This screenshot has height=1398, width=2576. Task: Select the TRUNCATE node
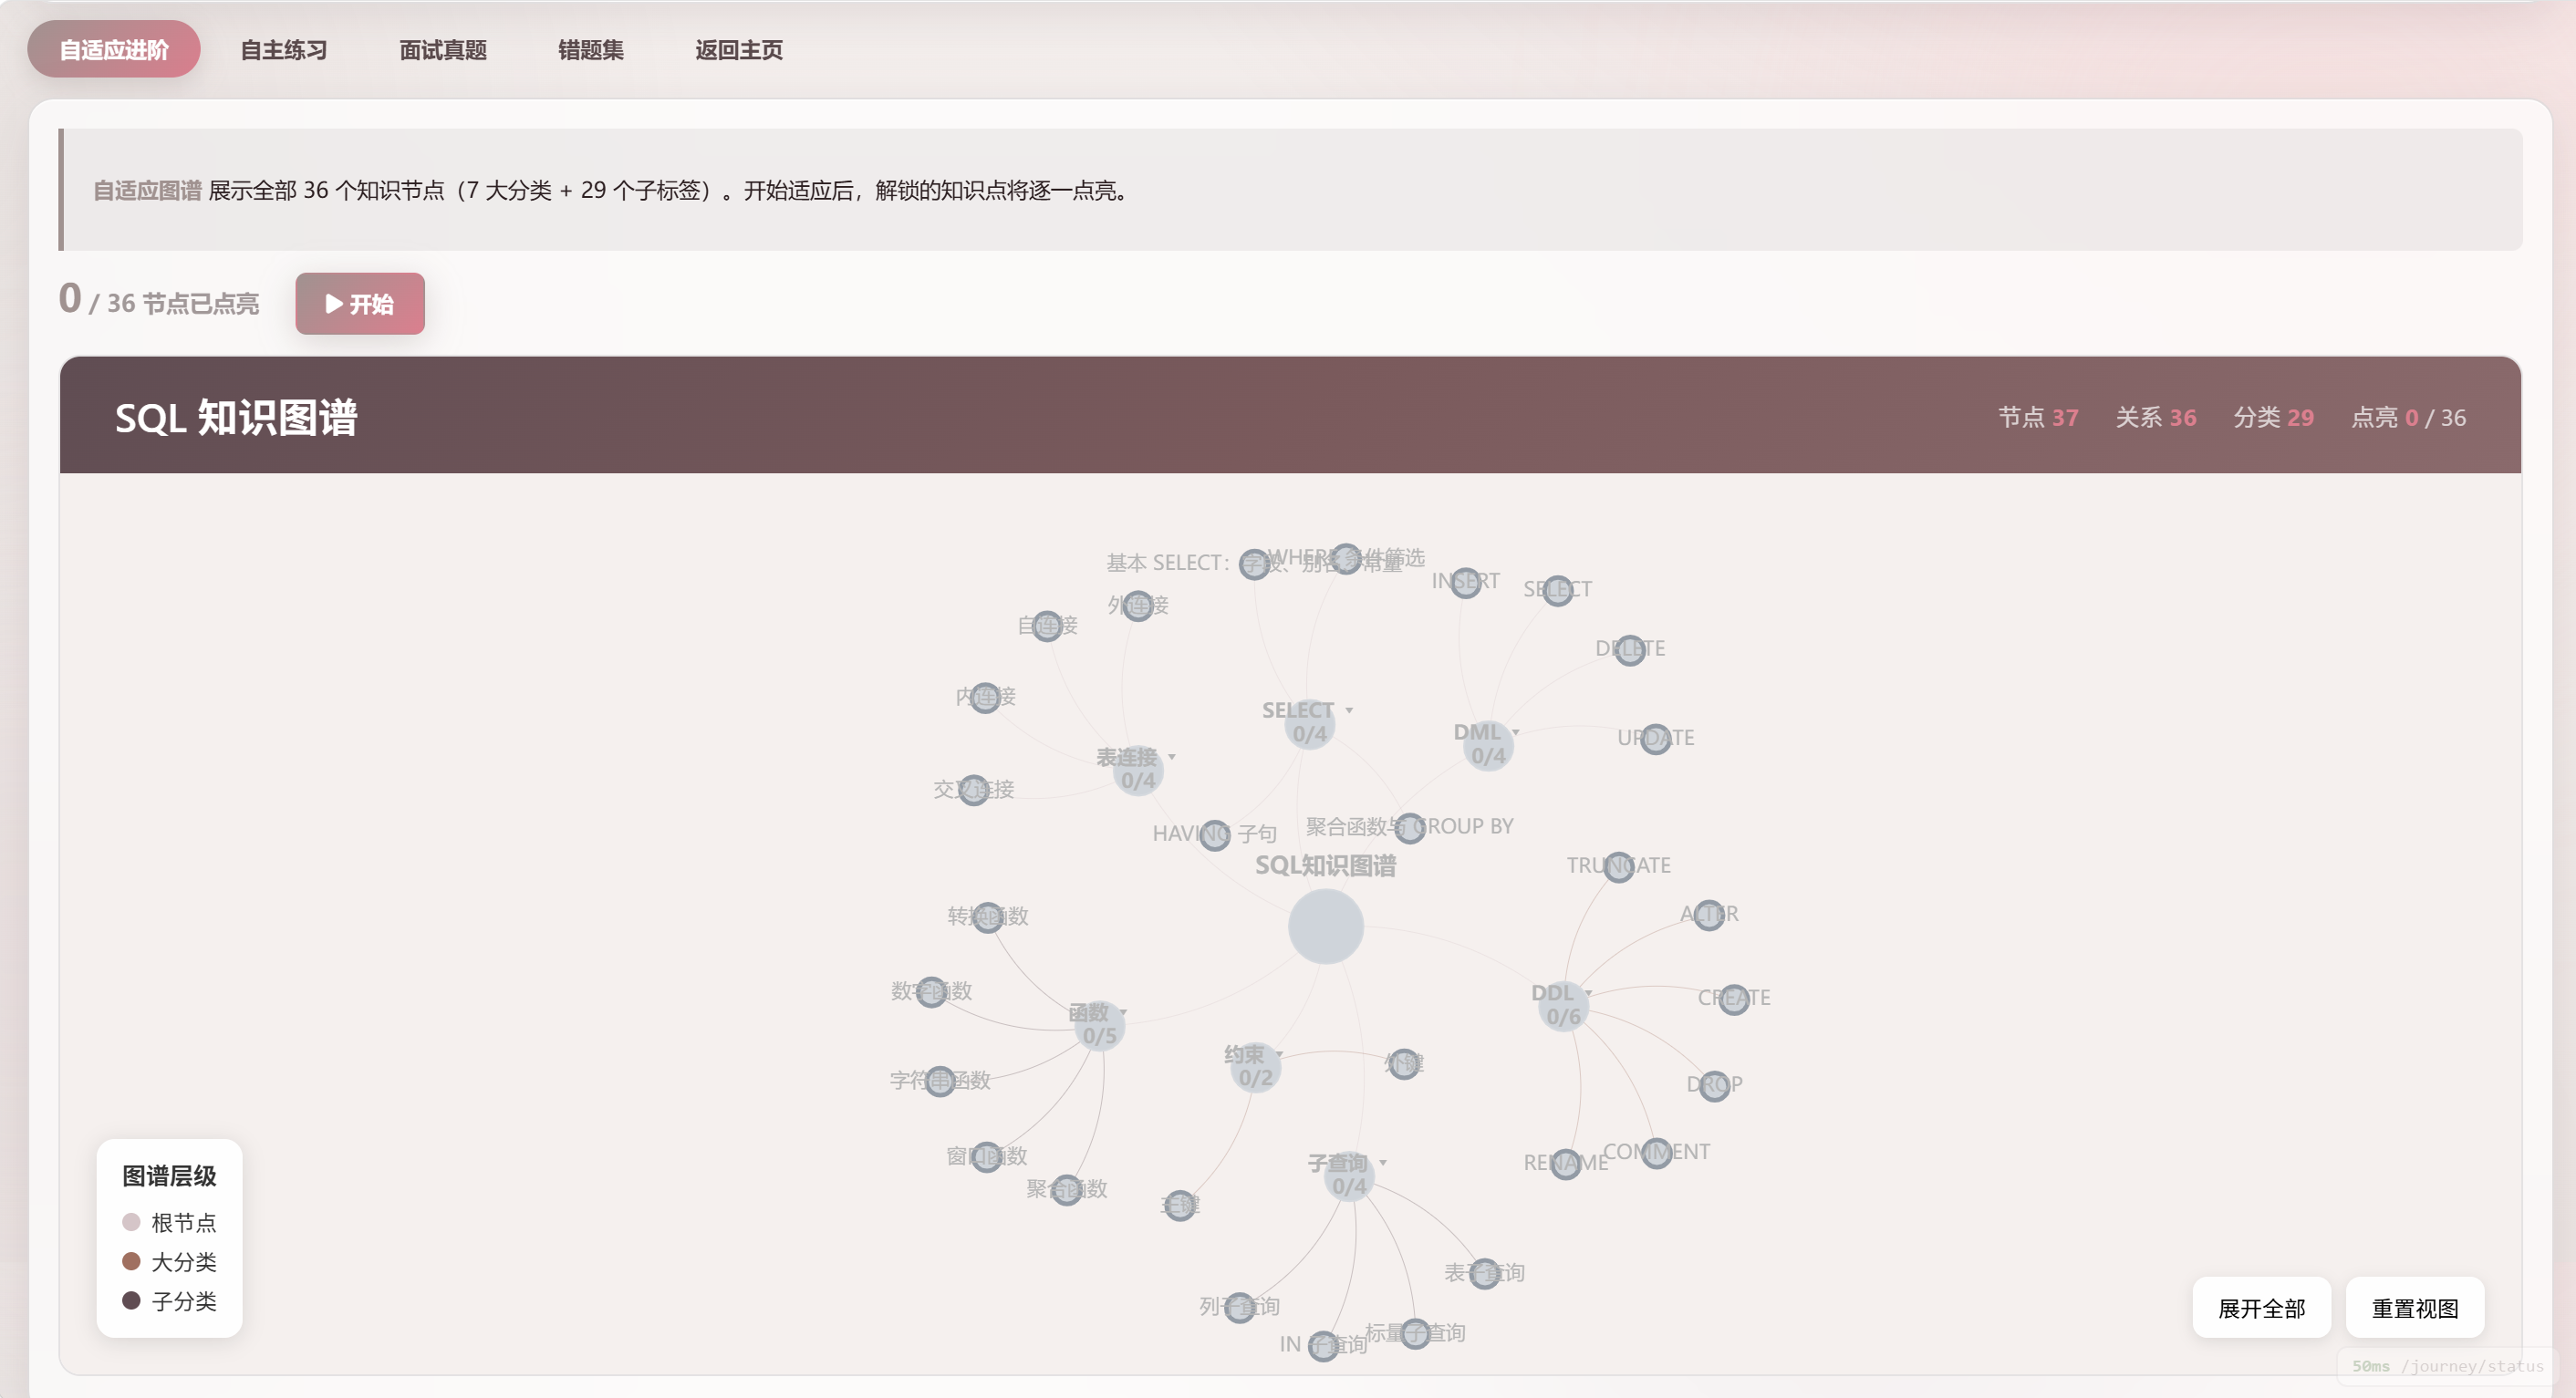(x=1618, y=866)
